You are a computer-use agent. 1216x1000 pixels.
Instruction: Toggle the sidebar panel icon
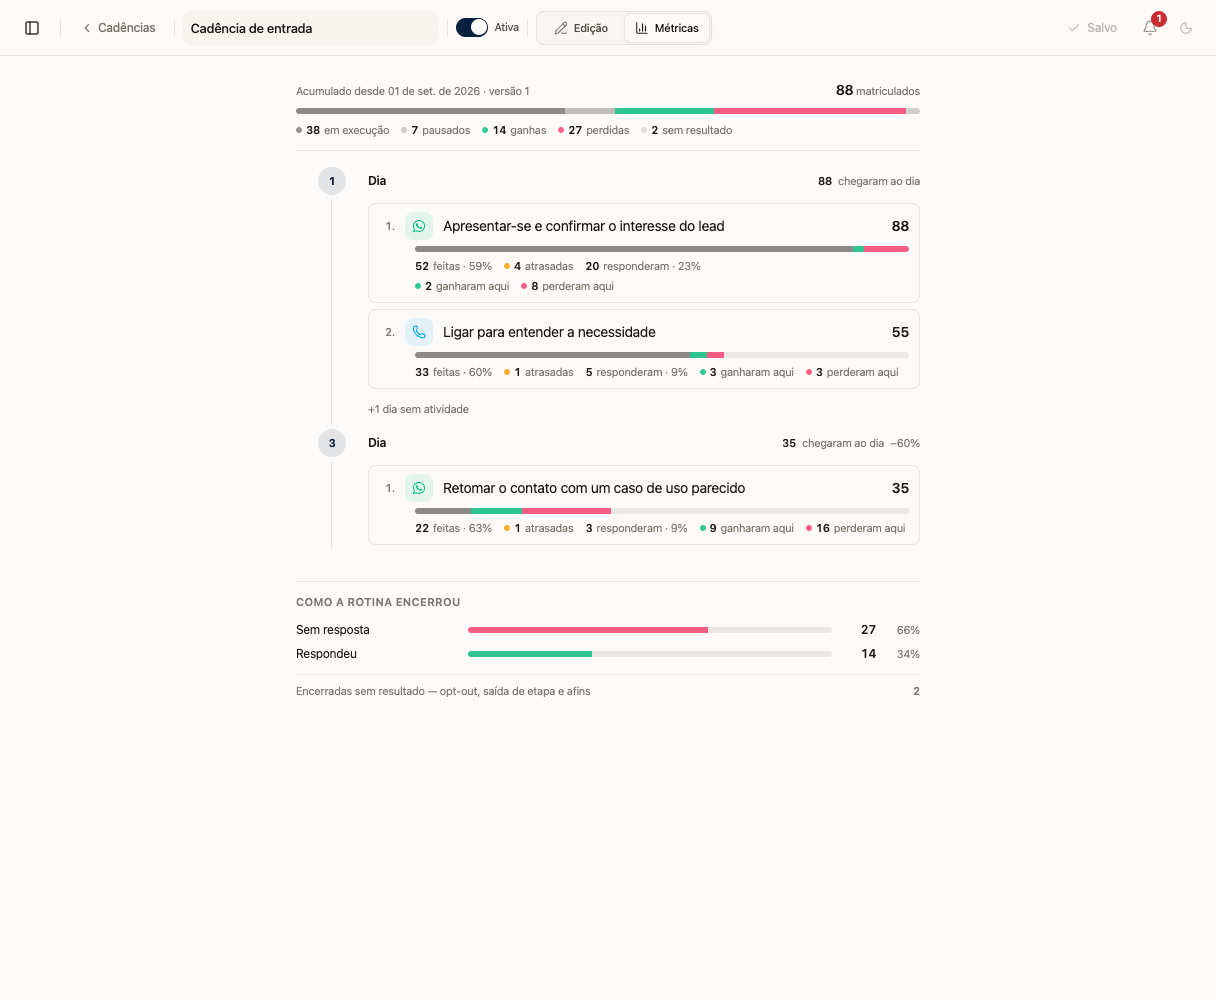point(32,28)
